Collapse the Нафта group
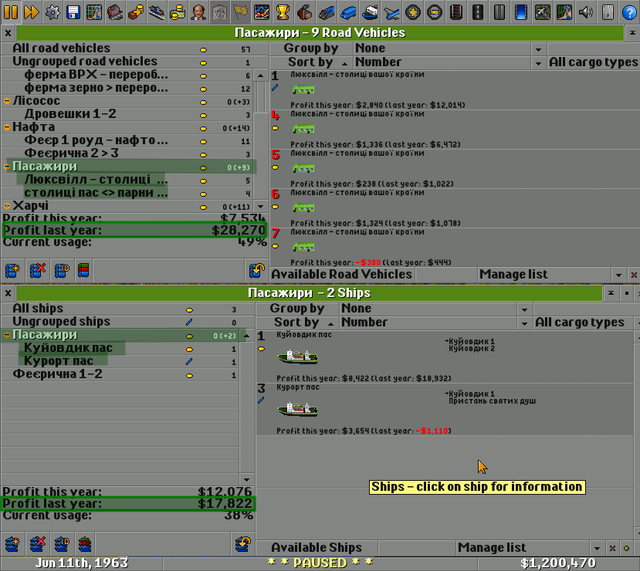The height and width of the screenshot is (571, 640). point(7,127)
